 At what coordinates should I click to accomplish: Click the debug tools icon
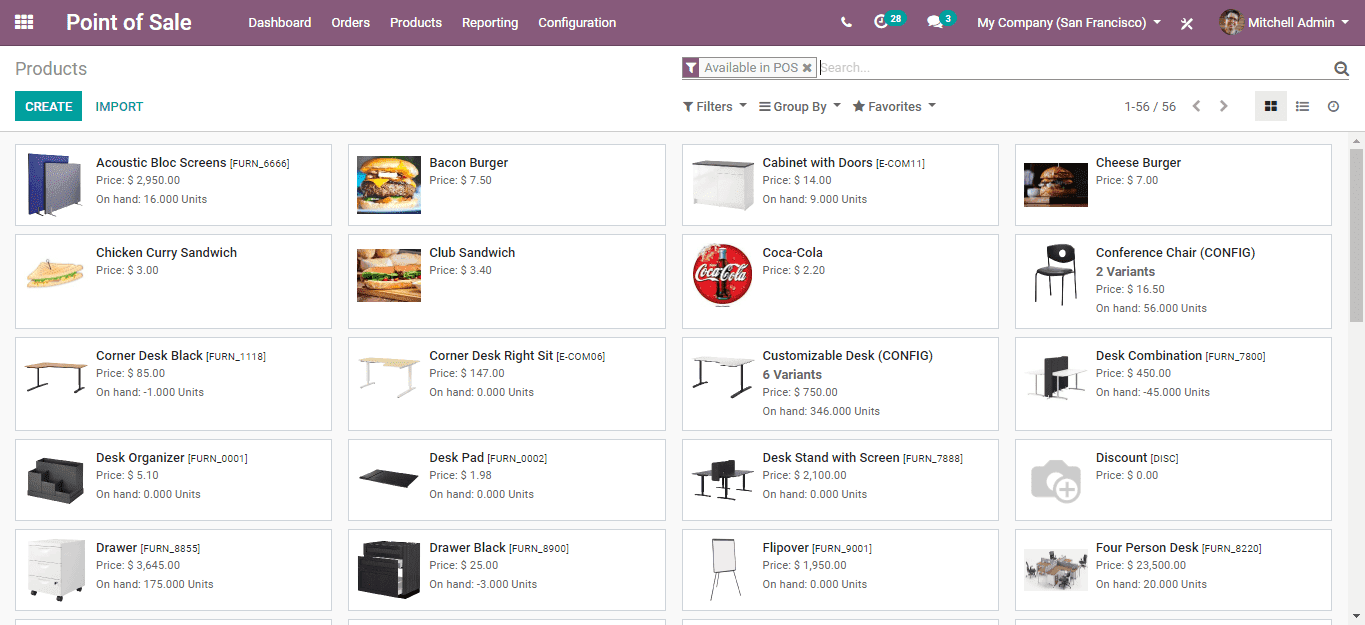(1187, 23)
